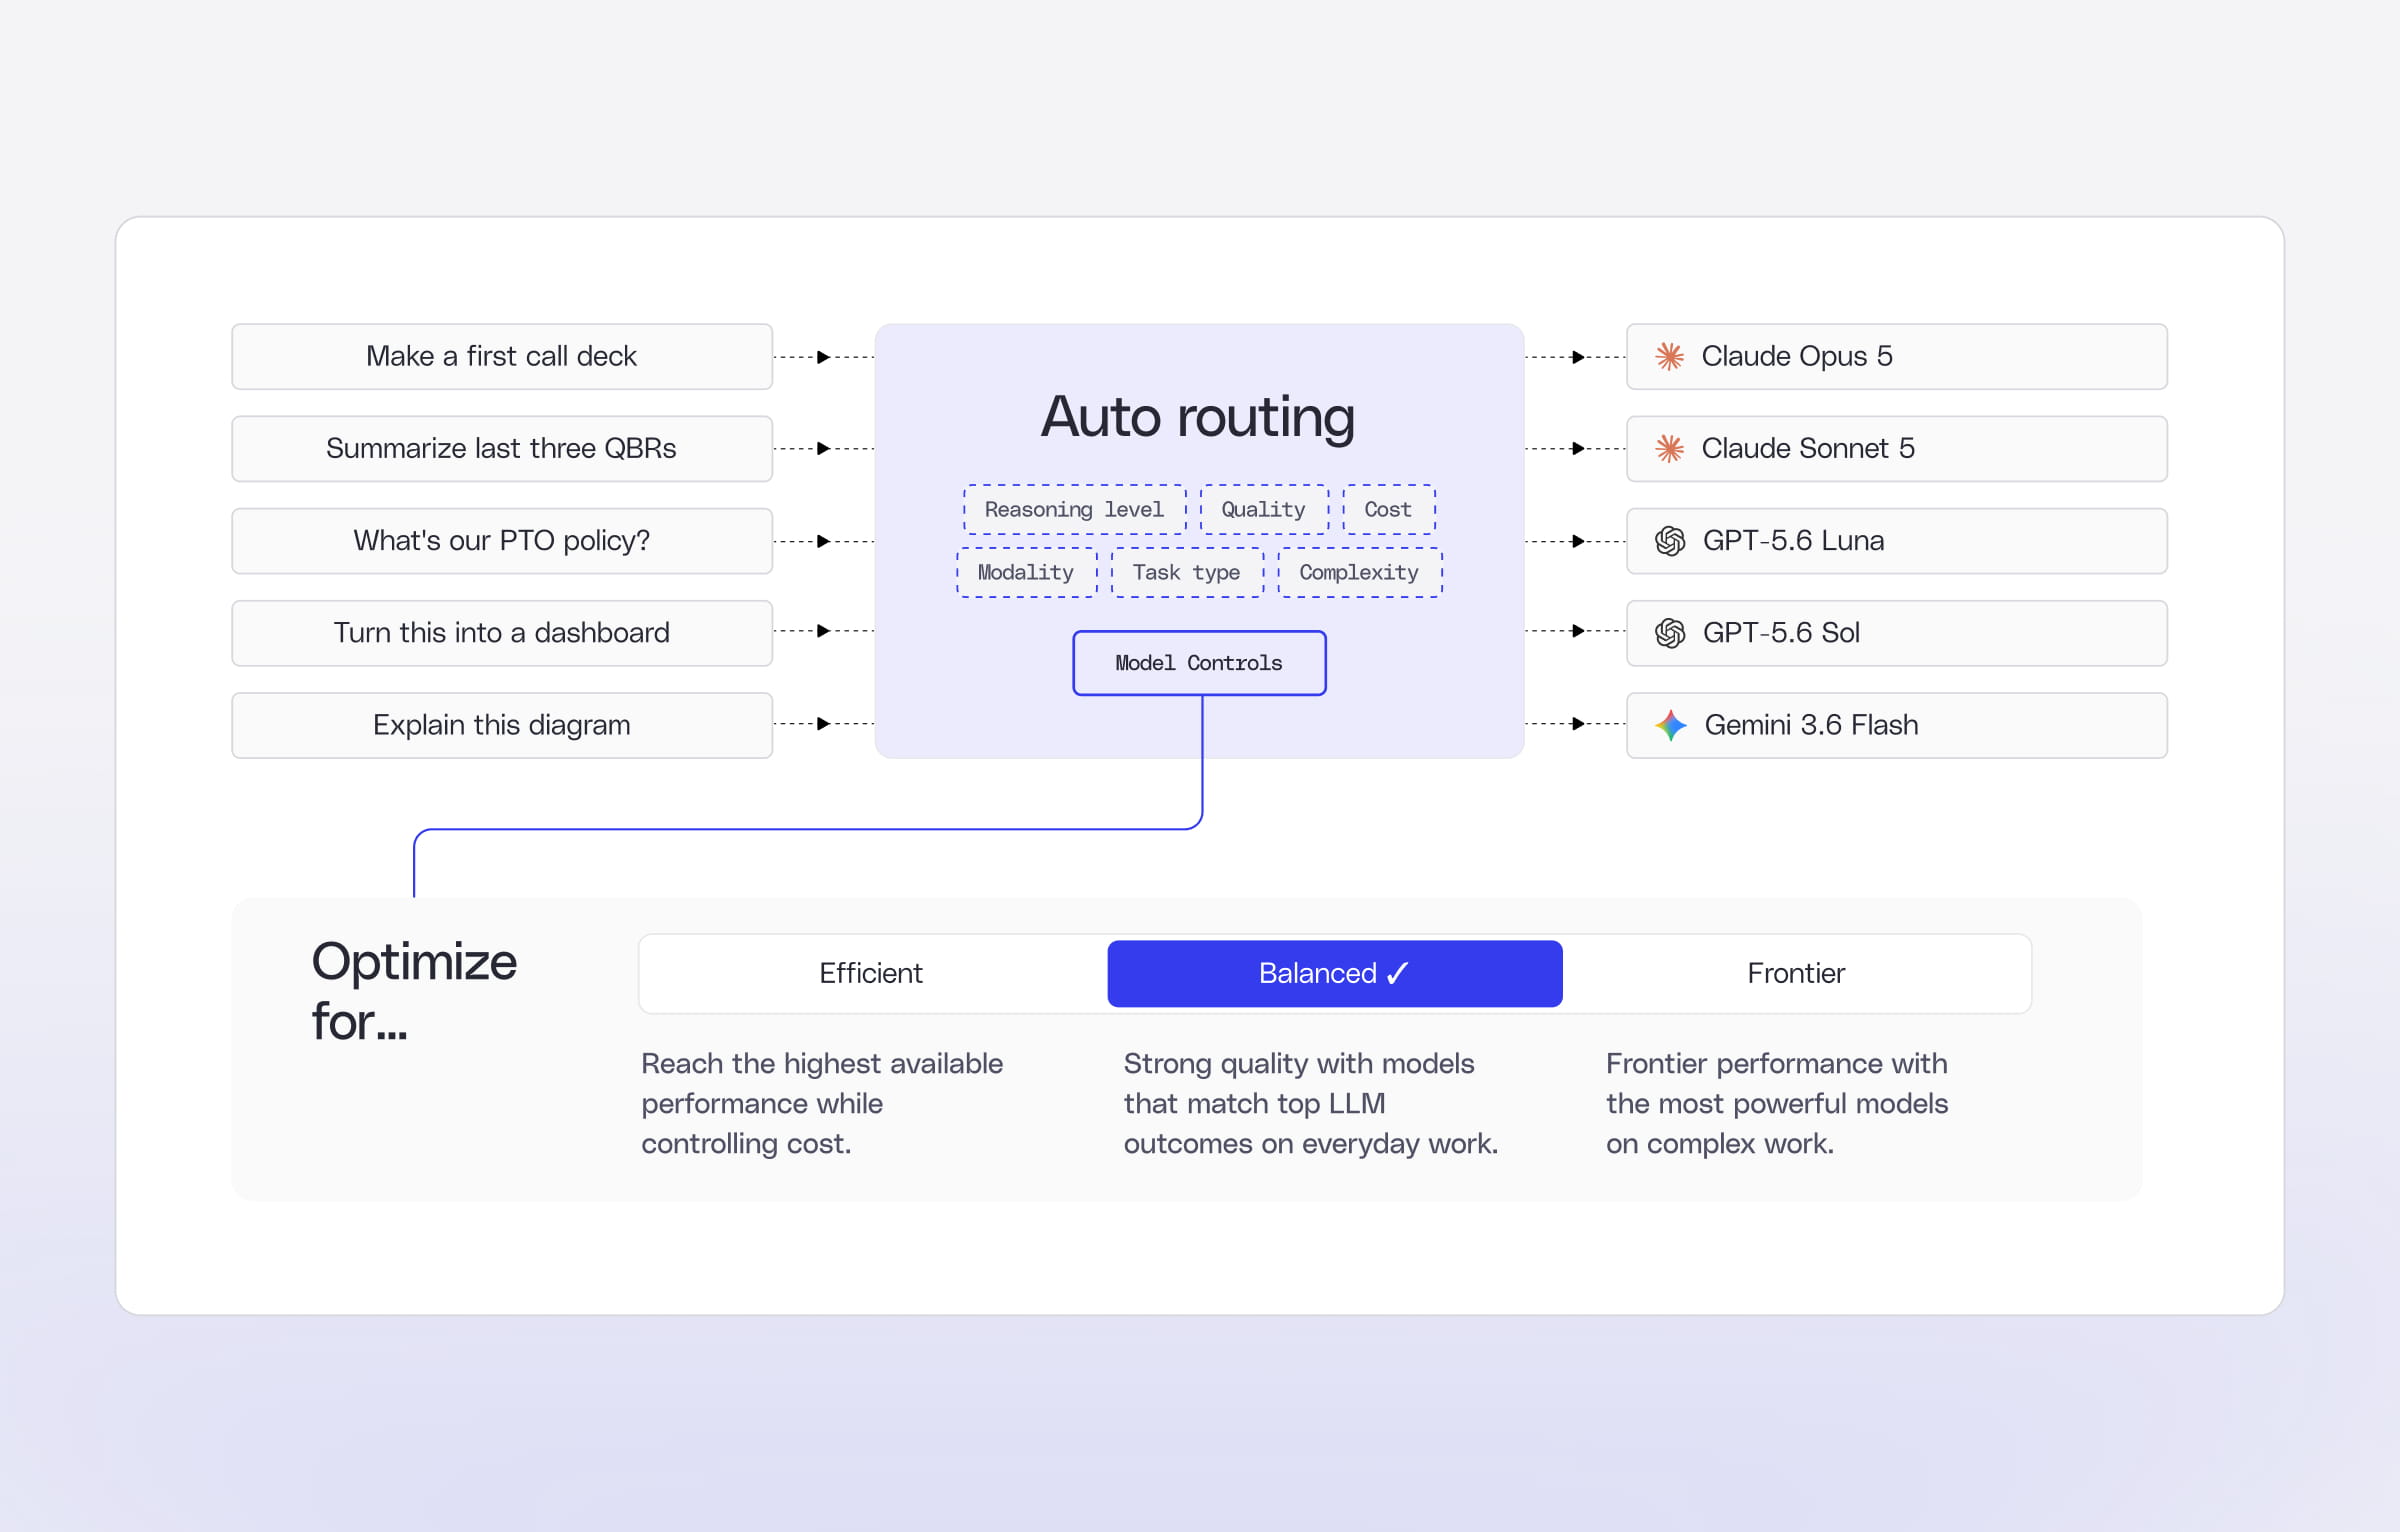Select the Efficient optimization option
The width and height of the screenshot is (2400, 1532).
point(871,973)
